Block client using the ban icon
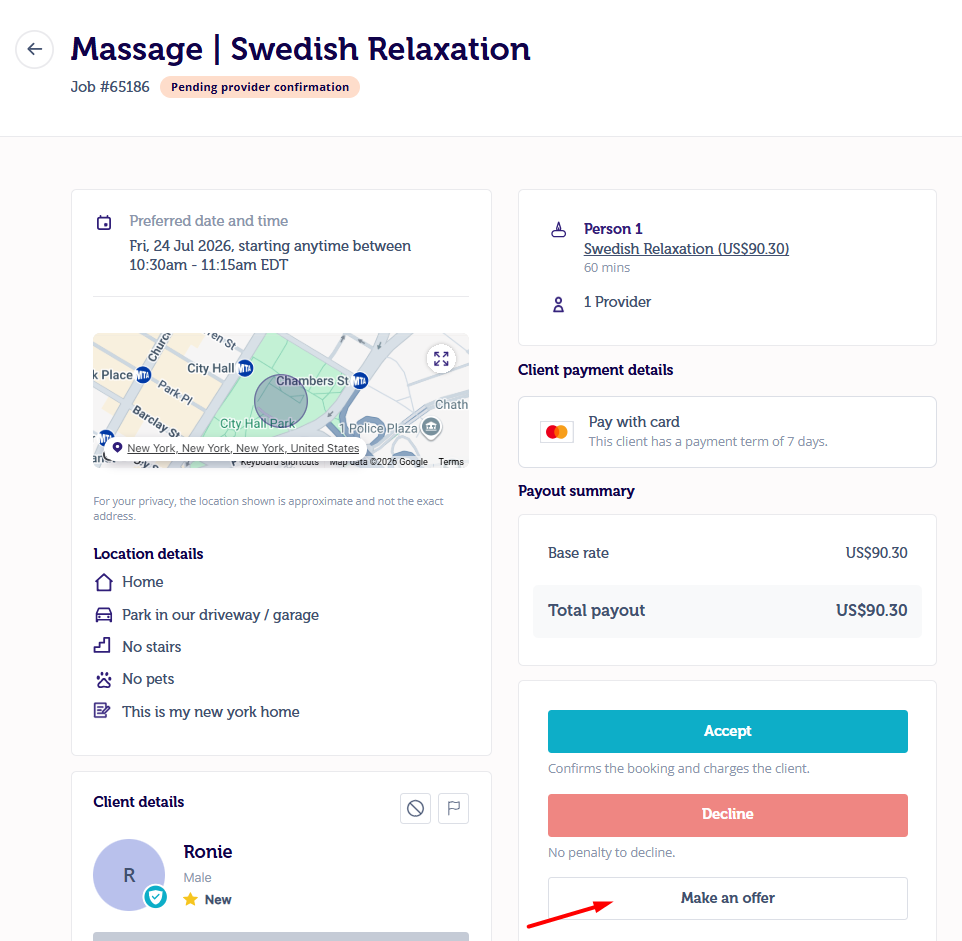Viewport: 962px width, 941px height. coord(415,808)
